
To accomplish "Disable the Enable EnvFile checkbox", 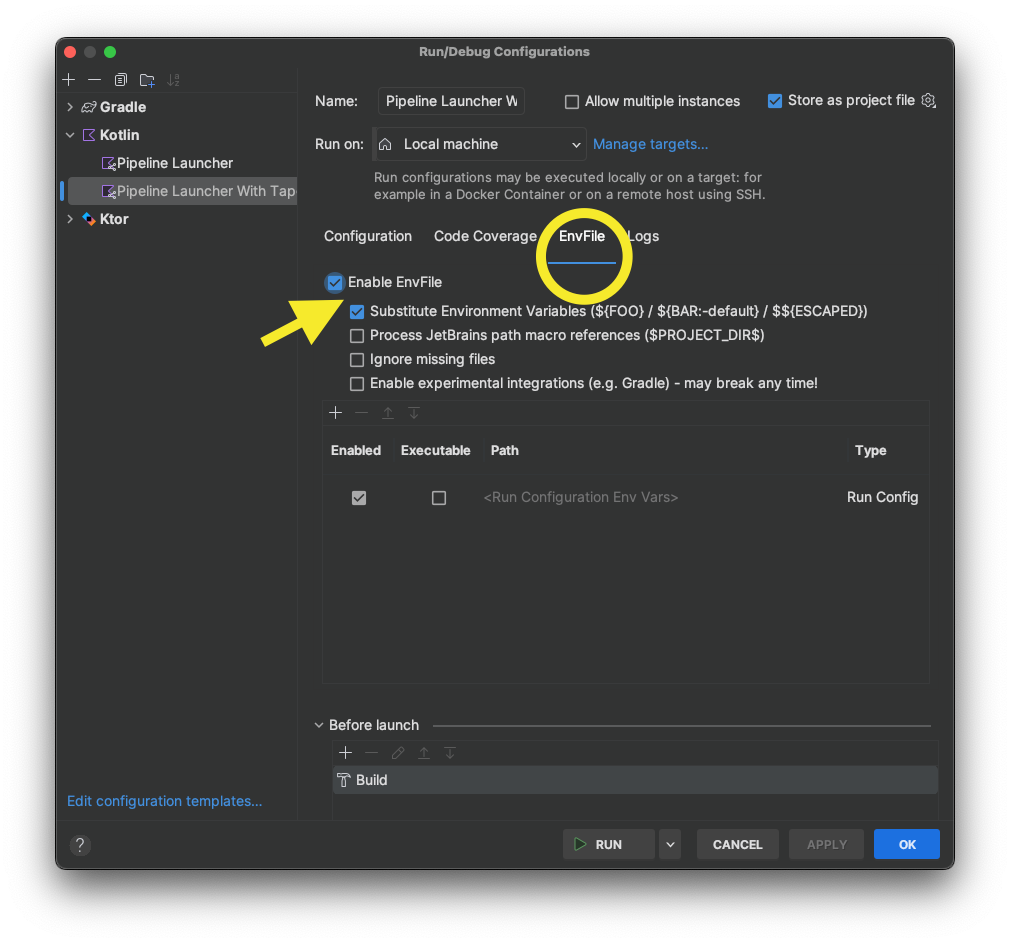I will 334,282.
